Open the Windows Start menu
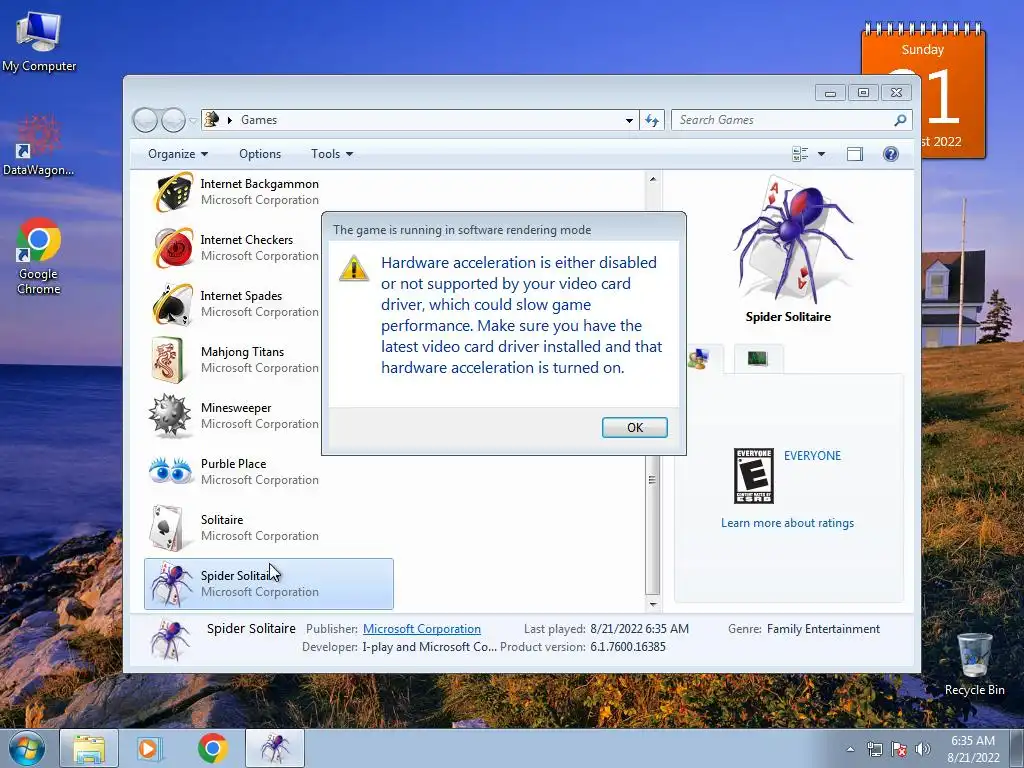Image resolution: width=1024 pixels, height=768 pixels. point(27,748)
